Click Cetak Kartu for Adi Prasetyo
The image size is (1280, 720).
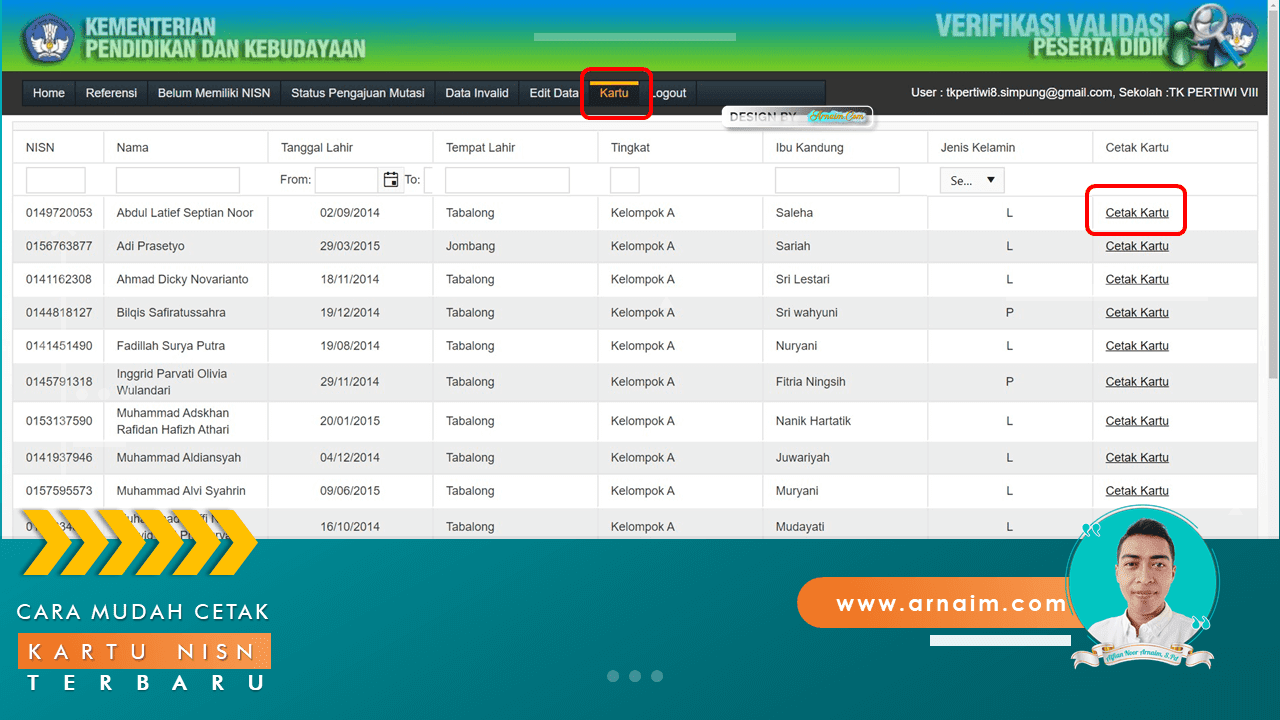click(x=1137, y=246)
